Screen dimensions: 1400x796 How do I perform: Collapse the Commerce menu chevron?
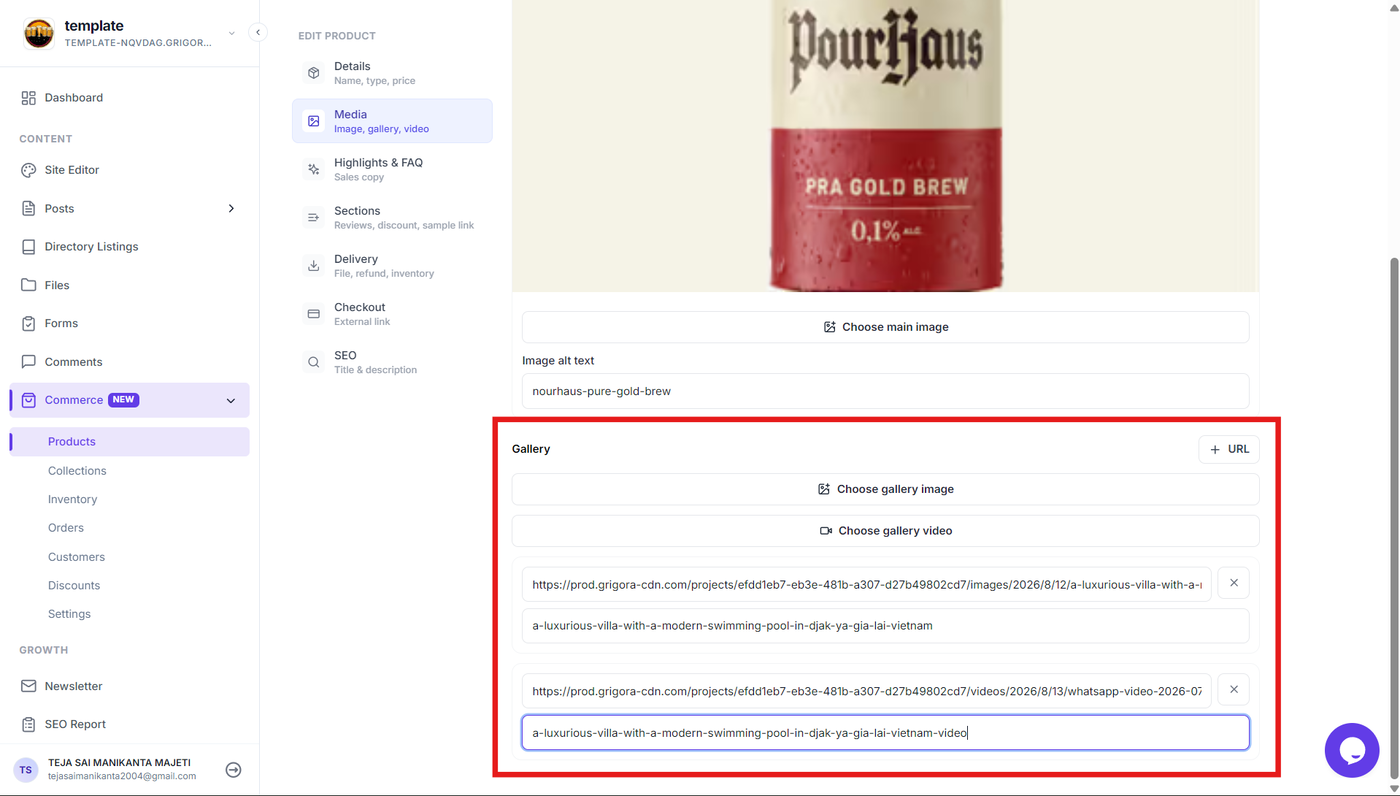pyautogui.click(x=231, y=401)
